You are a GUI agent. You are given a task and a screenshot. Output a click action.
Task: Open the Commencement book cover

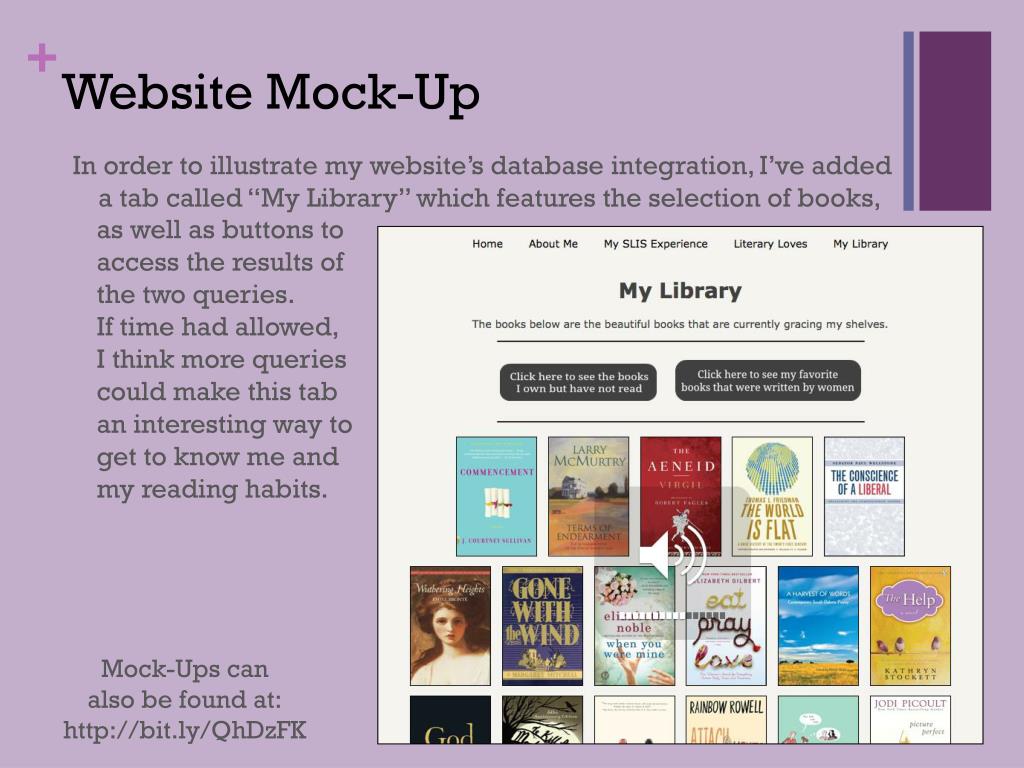(496, 496)
